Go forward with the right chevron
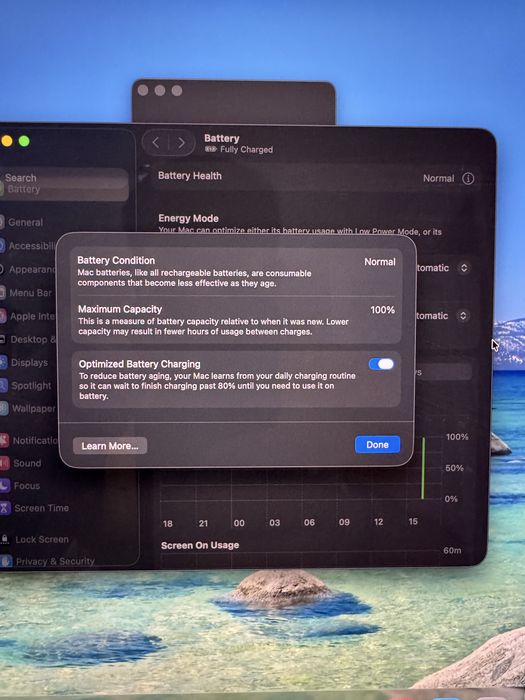Image resolution: width=525 pixels, height=700 pixels. coord(181,143)
